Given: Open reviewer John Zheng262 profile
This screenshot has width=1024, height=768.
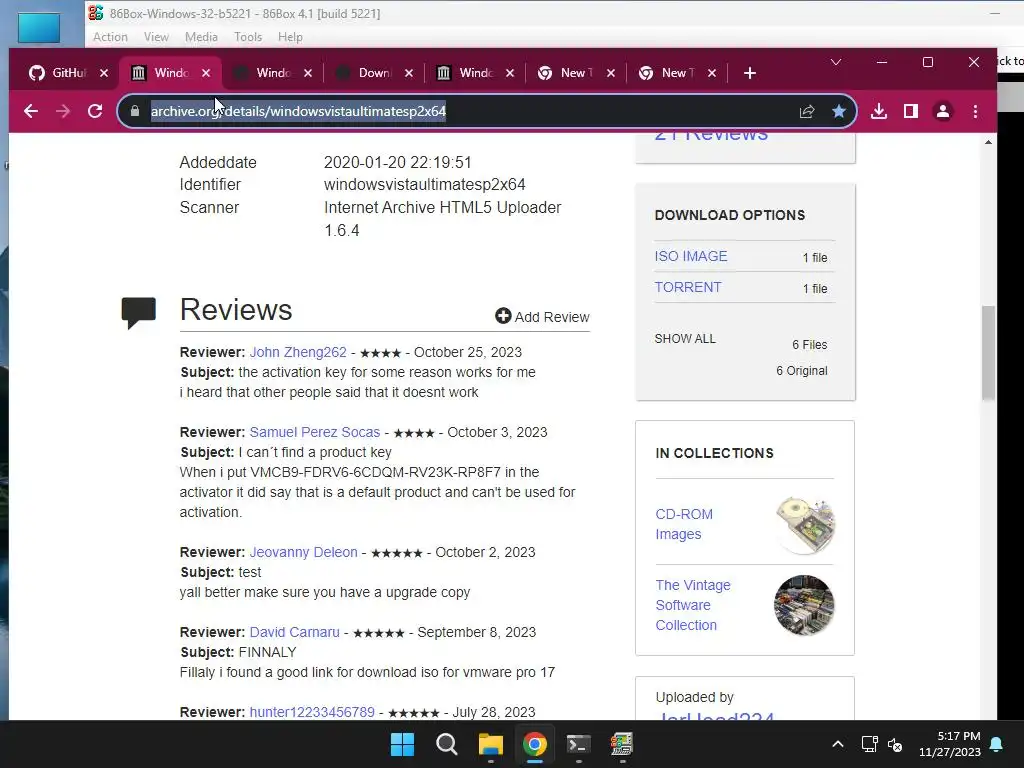Looking at the screenshot, I should 298,352.
